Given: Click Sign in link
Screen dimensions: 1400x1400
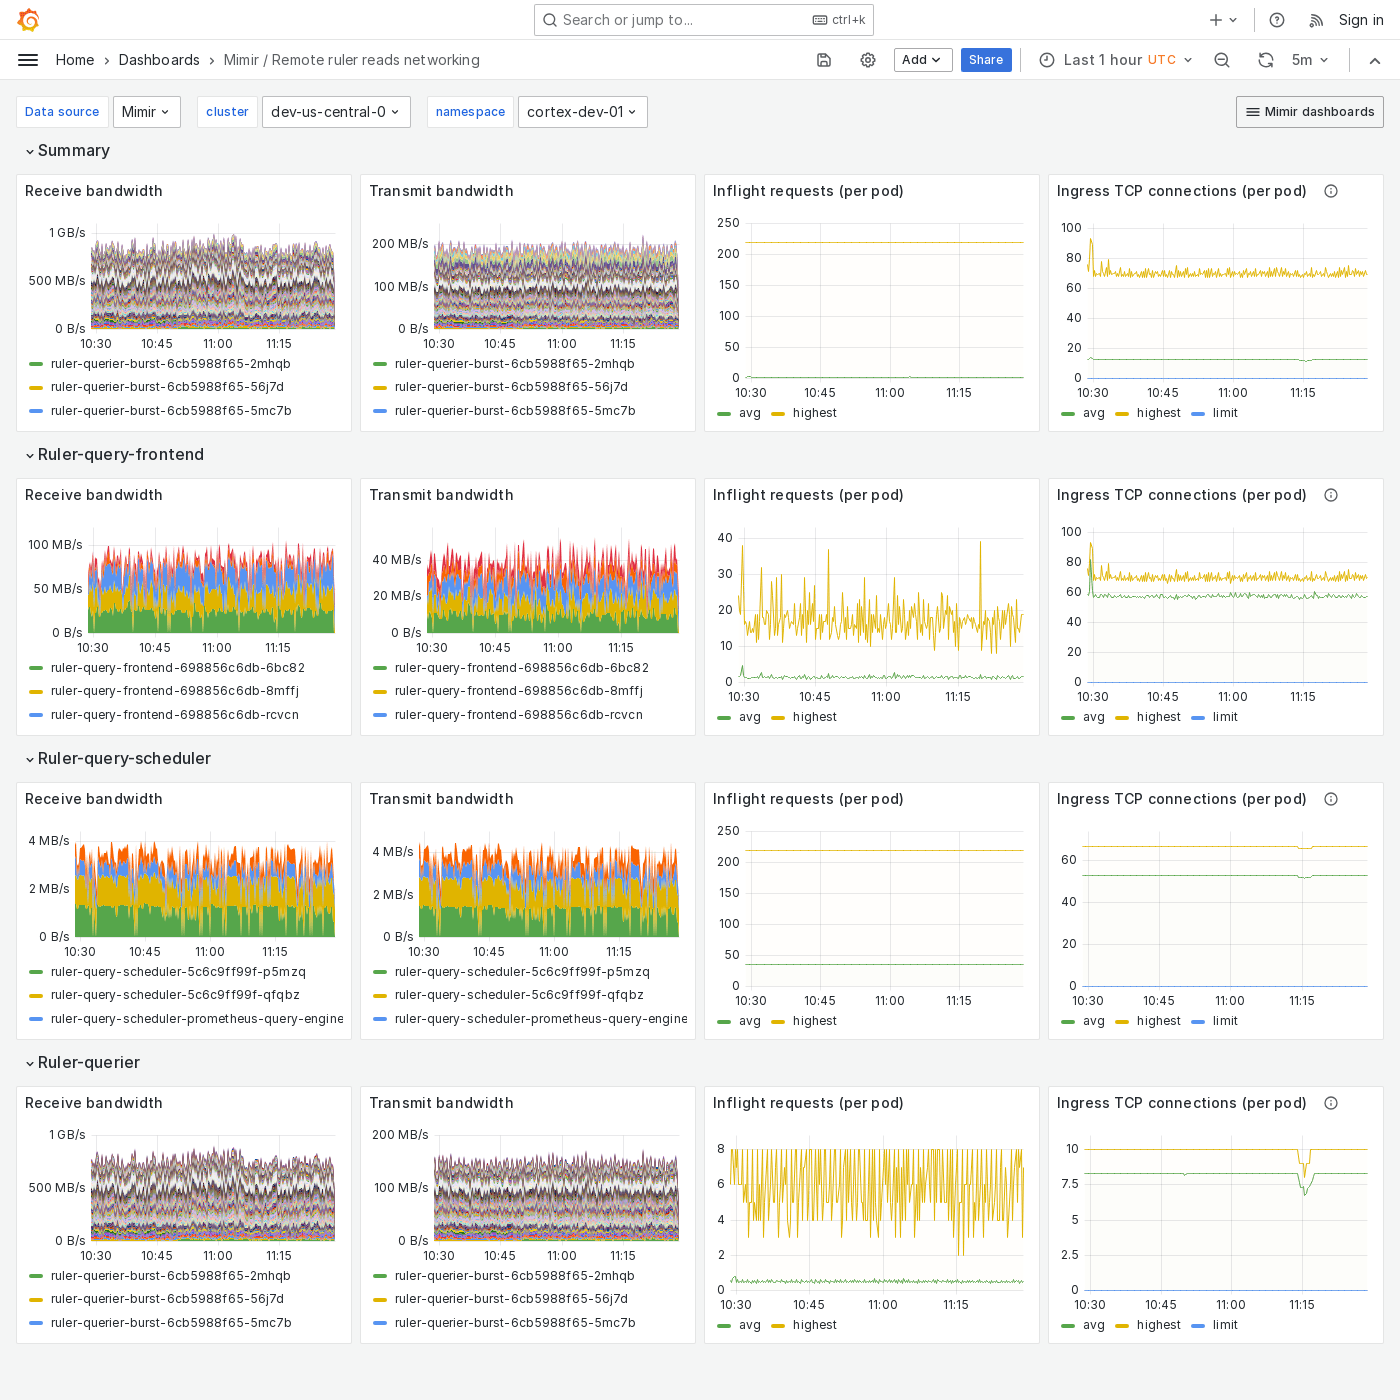Looking at the screenshot, I should (x=1361, y=20).
